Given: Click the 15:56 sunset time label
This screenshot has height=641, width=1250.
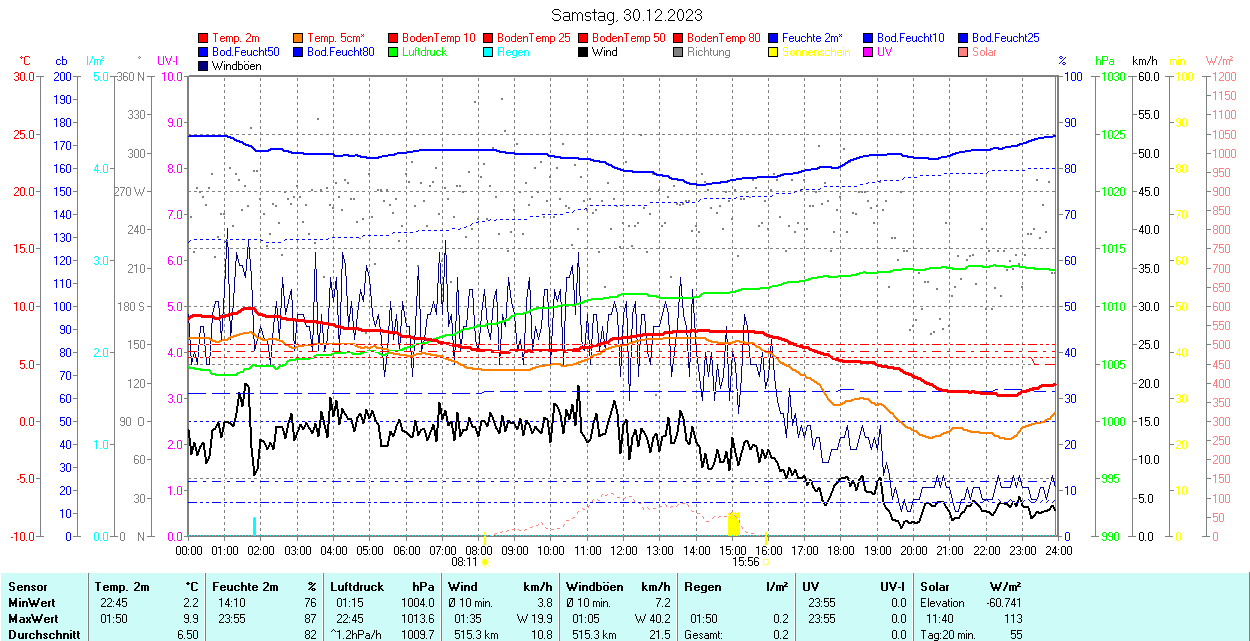Looking at the screenshot, I should [745, 561].
